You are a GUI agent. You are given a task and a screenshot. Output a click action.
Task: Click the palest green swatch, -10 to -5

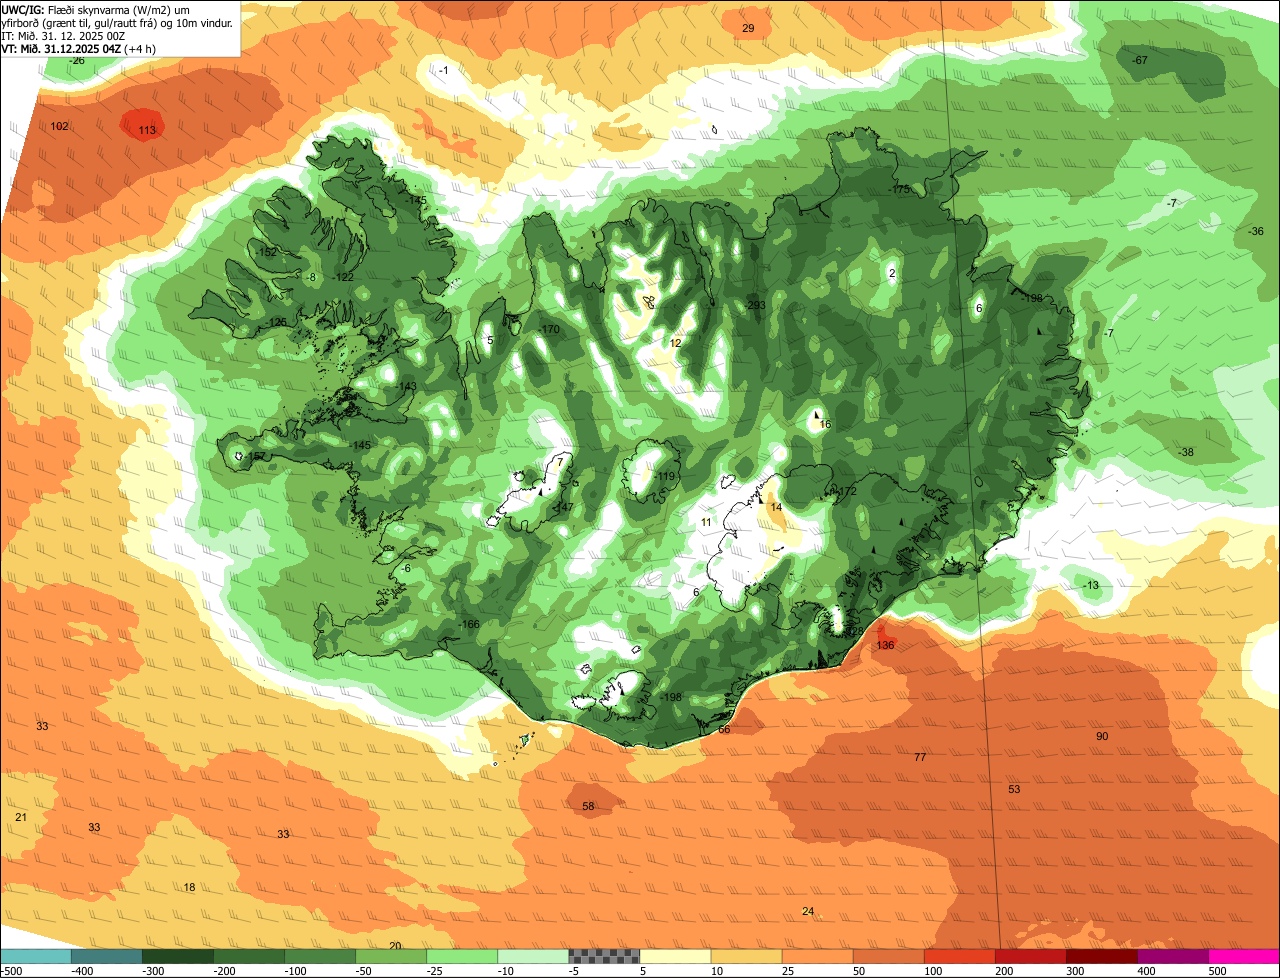coord(533,956)
